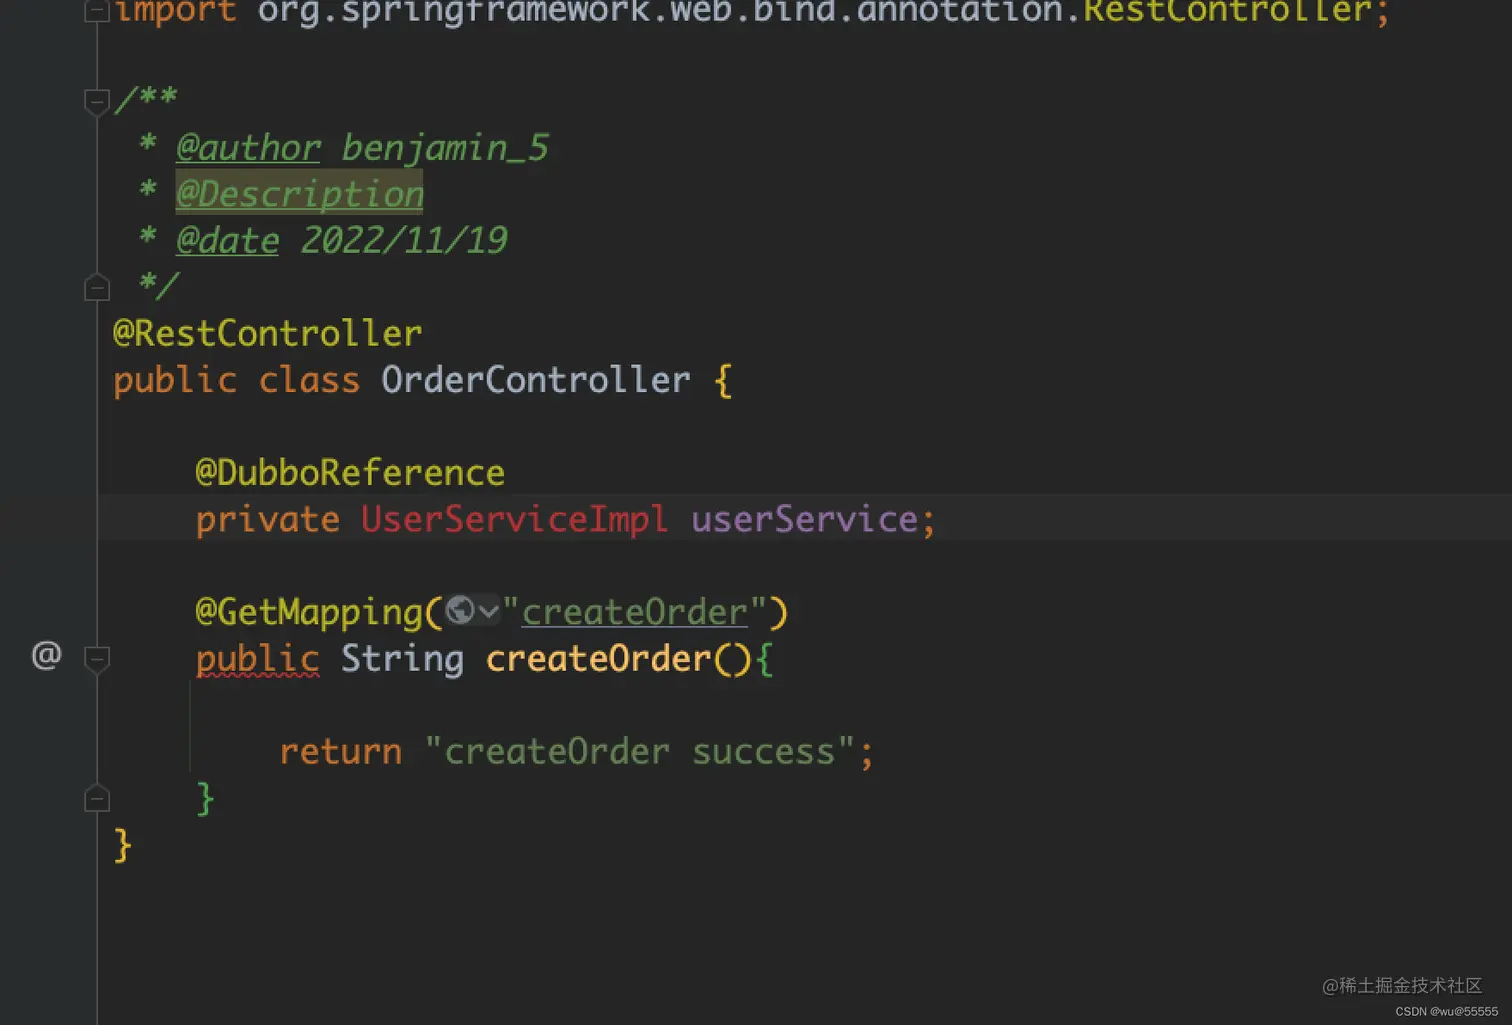
Task: Click the class keyword
Action: point(309,380)
